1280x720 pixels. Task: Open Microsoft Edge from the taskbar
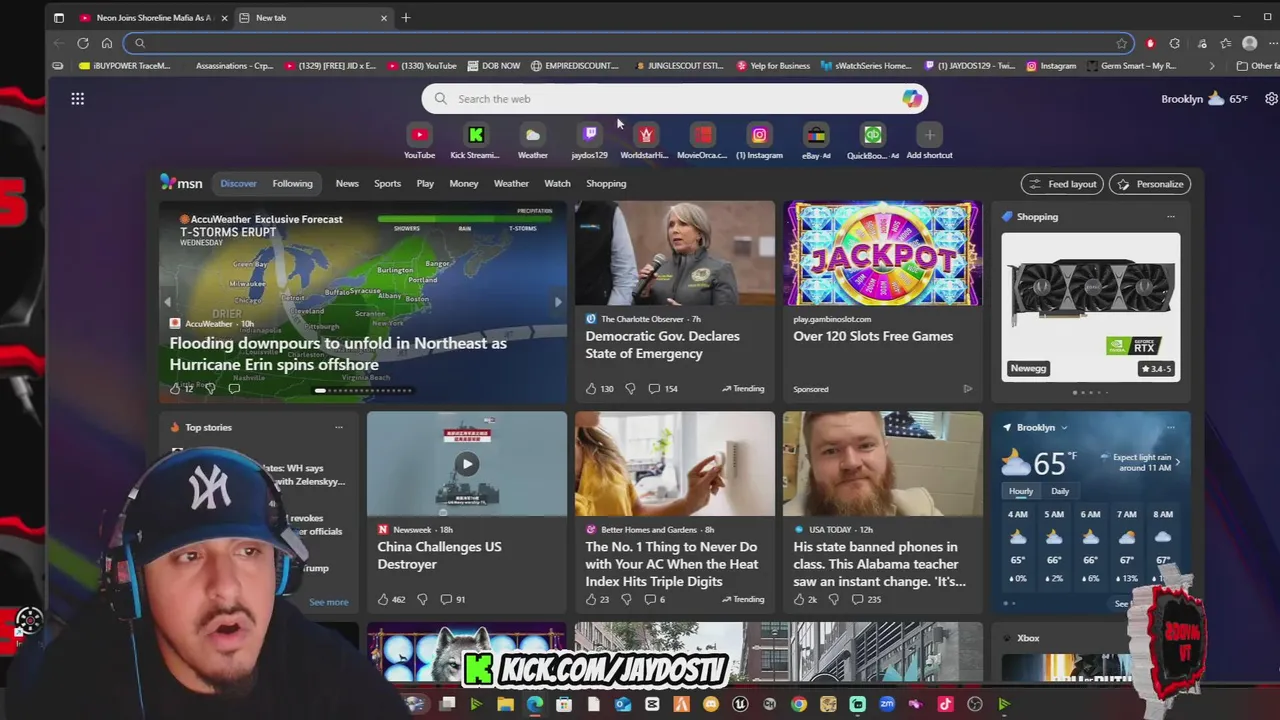[534, 704]
